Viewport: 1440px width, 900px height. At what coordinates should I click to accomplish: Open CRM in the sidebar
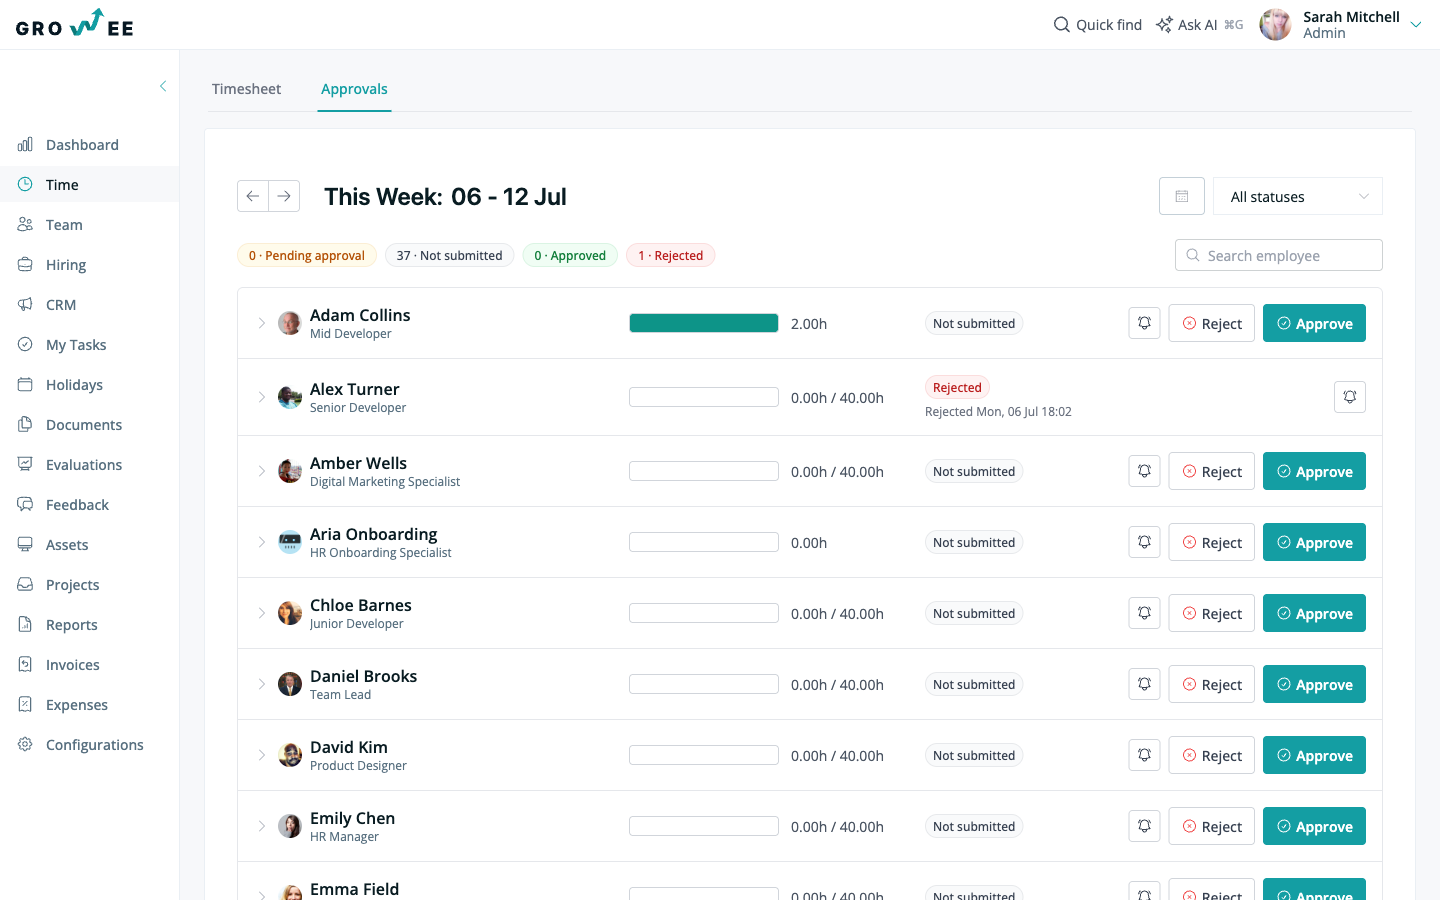90,305
